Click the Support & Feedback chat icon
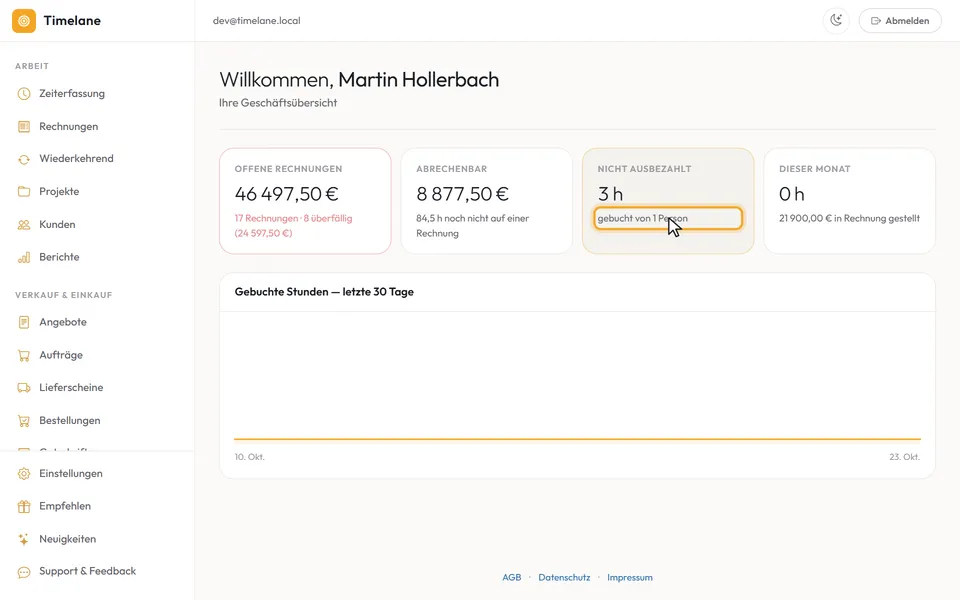Viewport: 960px width, 600px height. pyautogui.click(x=24, y=572)
